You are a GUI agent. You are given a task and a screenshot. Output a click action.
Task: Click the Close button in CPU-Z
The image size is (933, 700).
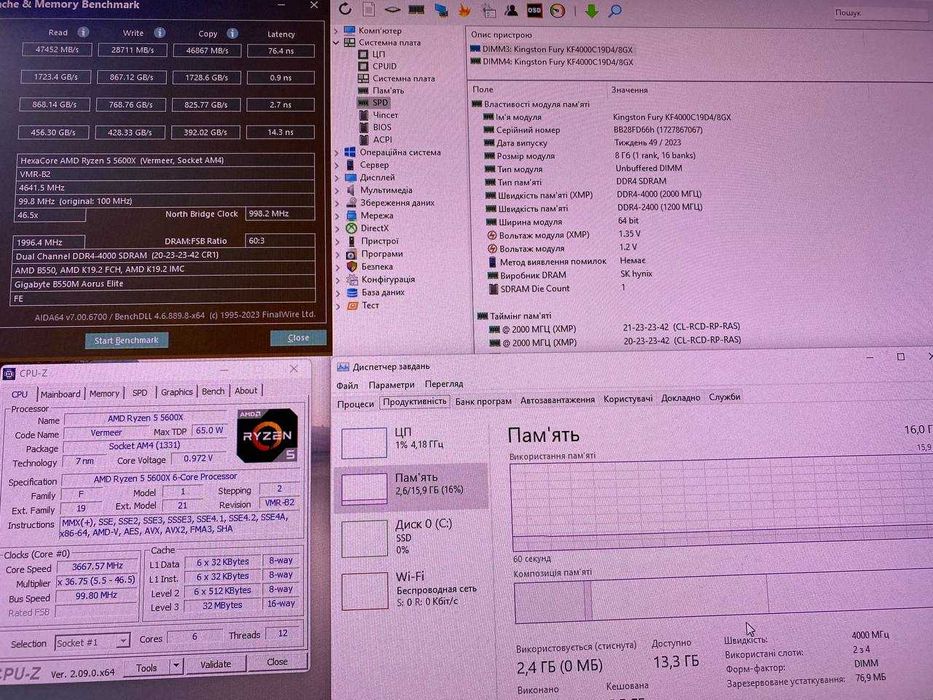click(277, 661)
